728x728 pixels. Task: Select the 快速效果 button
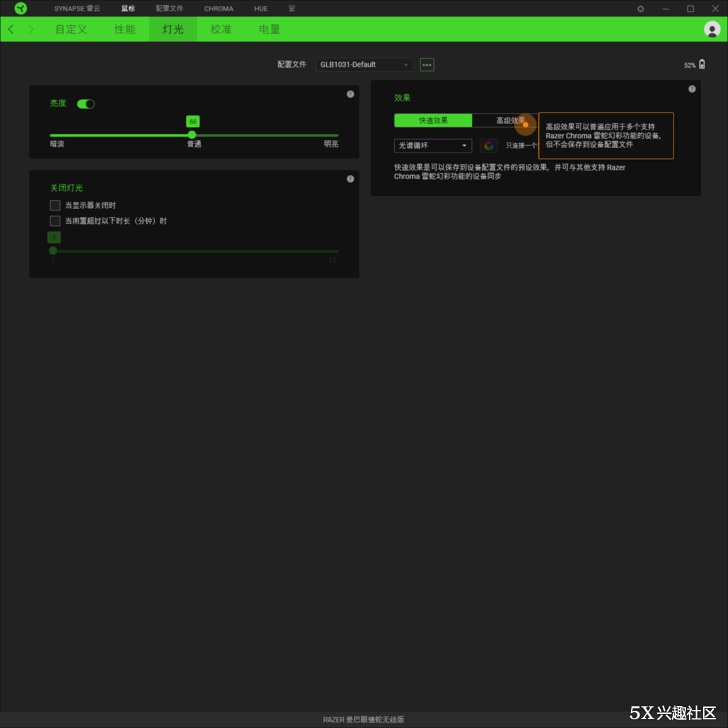(433, 120)
